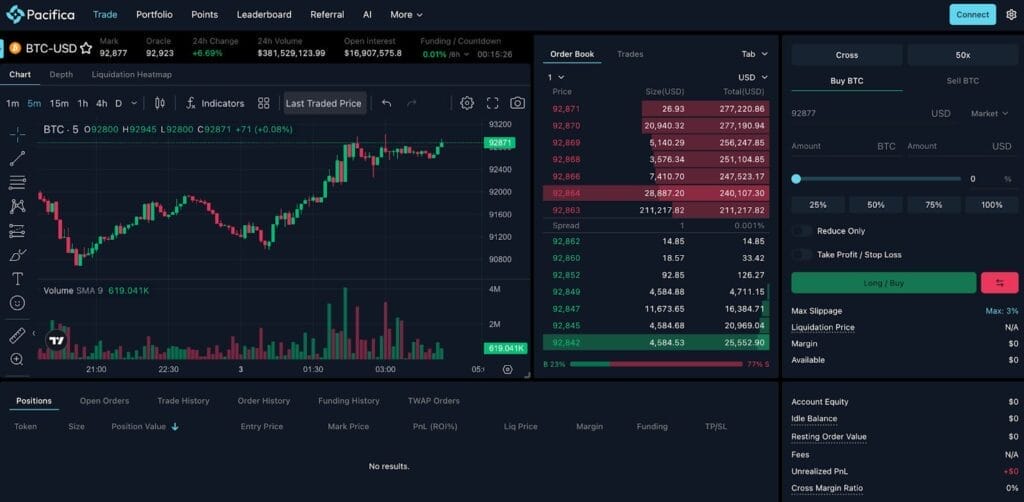
Task: Take a chart snapshot with camera icon
Action: (517, 103)
